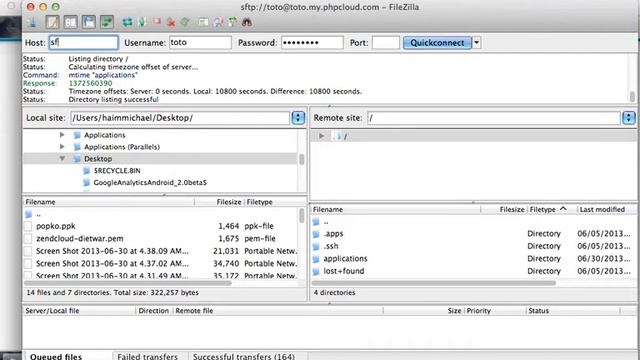Sort local files by Filetype header

260,202
